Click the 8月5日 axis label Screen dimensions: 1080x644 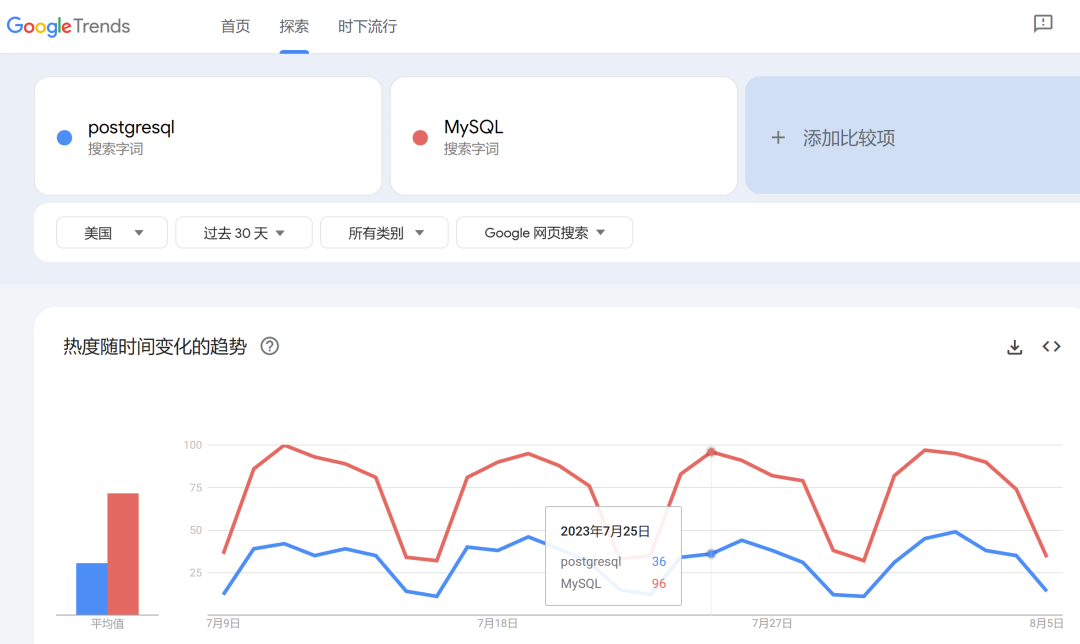point(1046,623)
